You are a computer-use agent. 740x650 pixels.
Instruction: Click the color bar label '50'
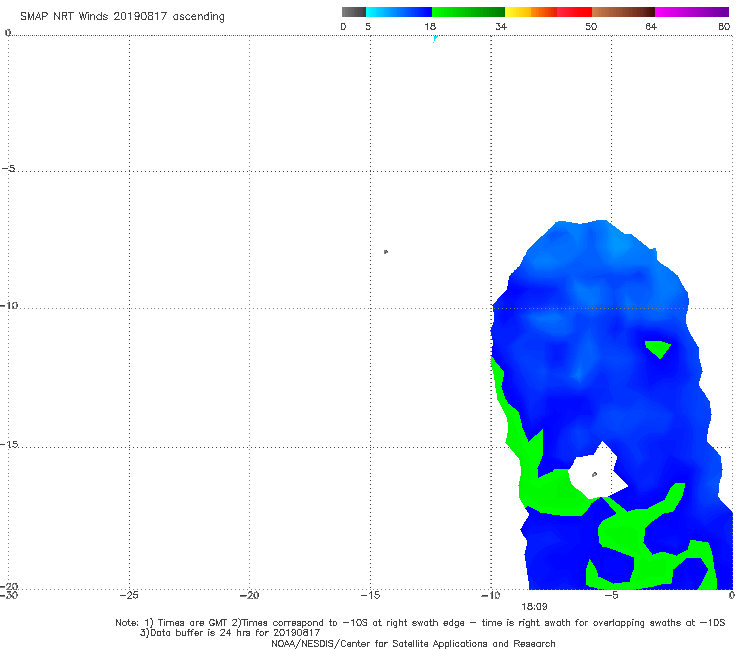point(591,26)
